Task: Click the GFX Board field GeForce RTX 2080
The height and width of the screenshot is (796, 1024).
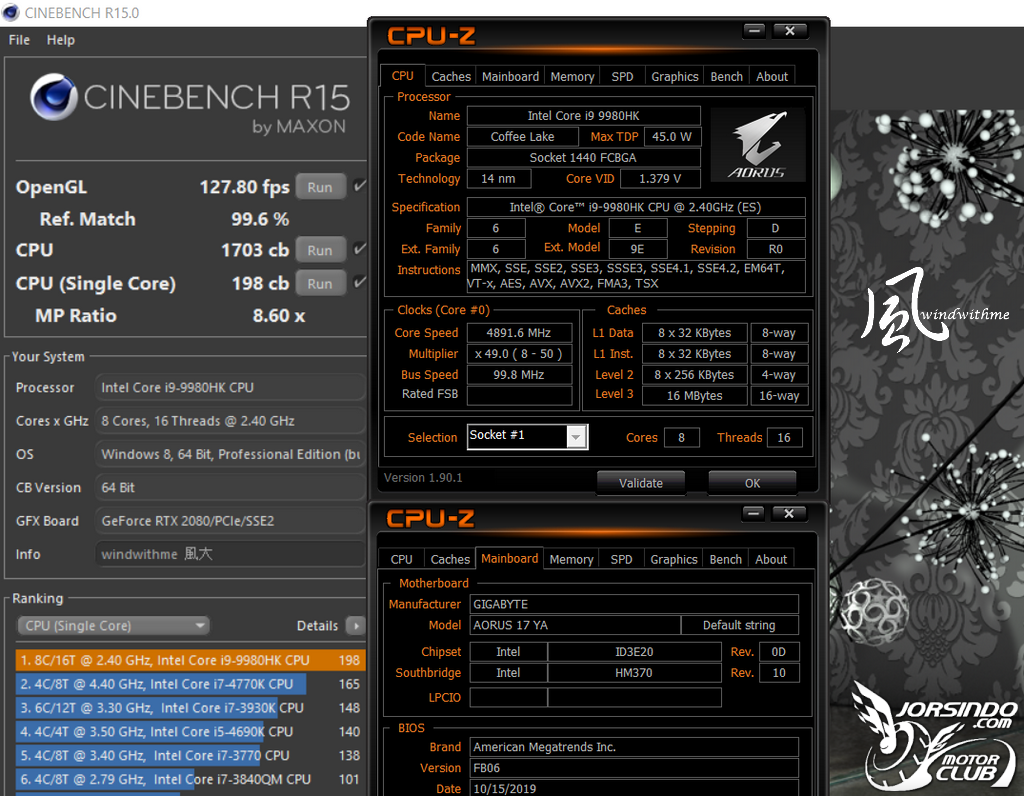Action: tap(229, 520)
